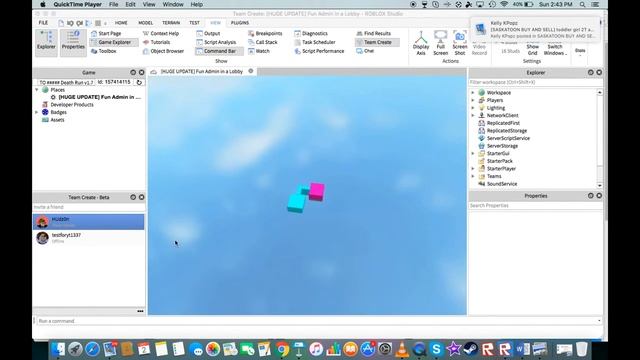Click the Search Properties field

tap(535, 205)
